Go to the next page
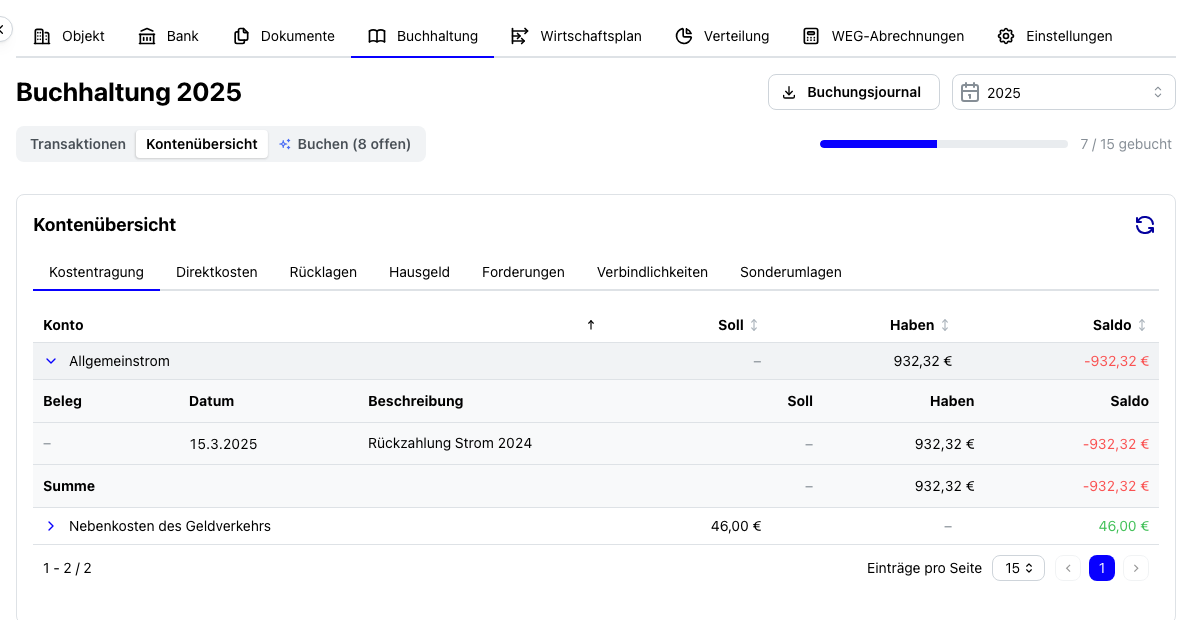This screenshot has height=620, width=1192. [1136, 568]
